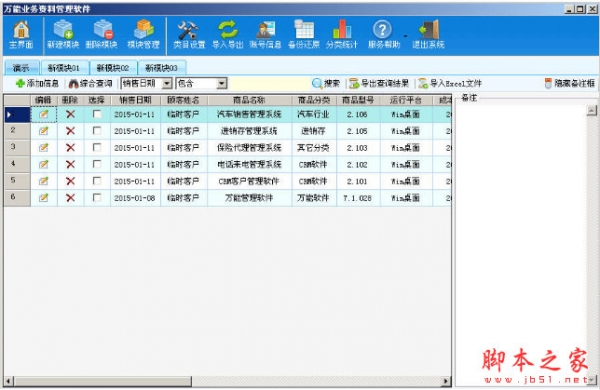This screenshot has width=600, height=390.
Task: Click the date cell 2015-01-08
Action: [x=135, y=198]
